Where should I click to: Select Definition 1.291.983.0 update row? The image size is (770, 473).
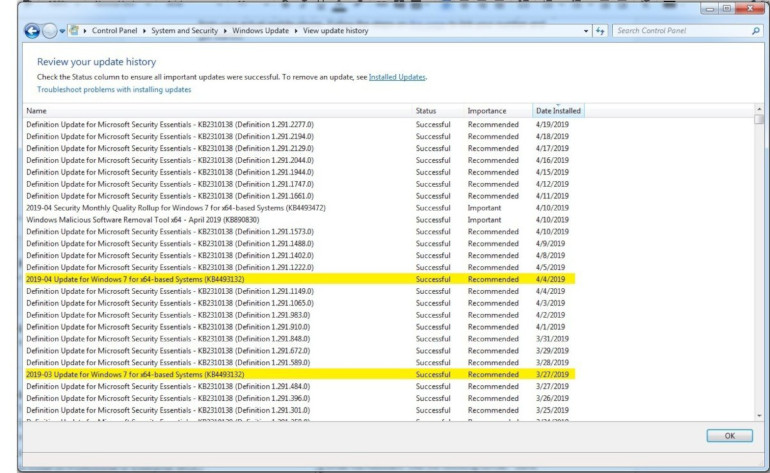pyautogui.click(x=300, y=315)
